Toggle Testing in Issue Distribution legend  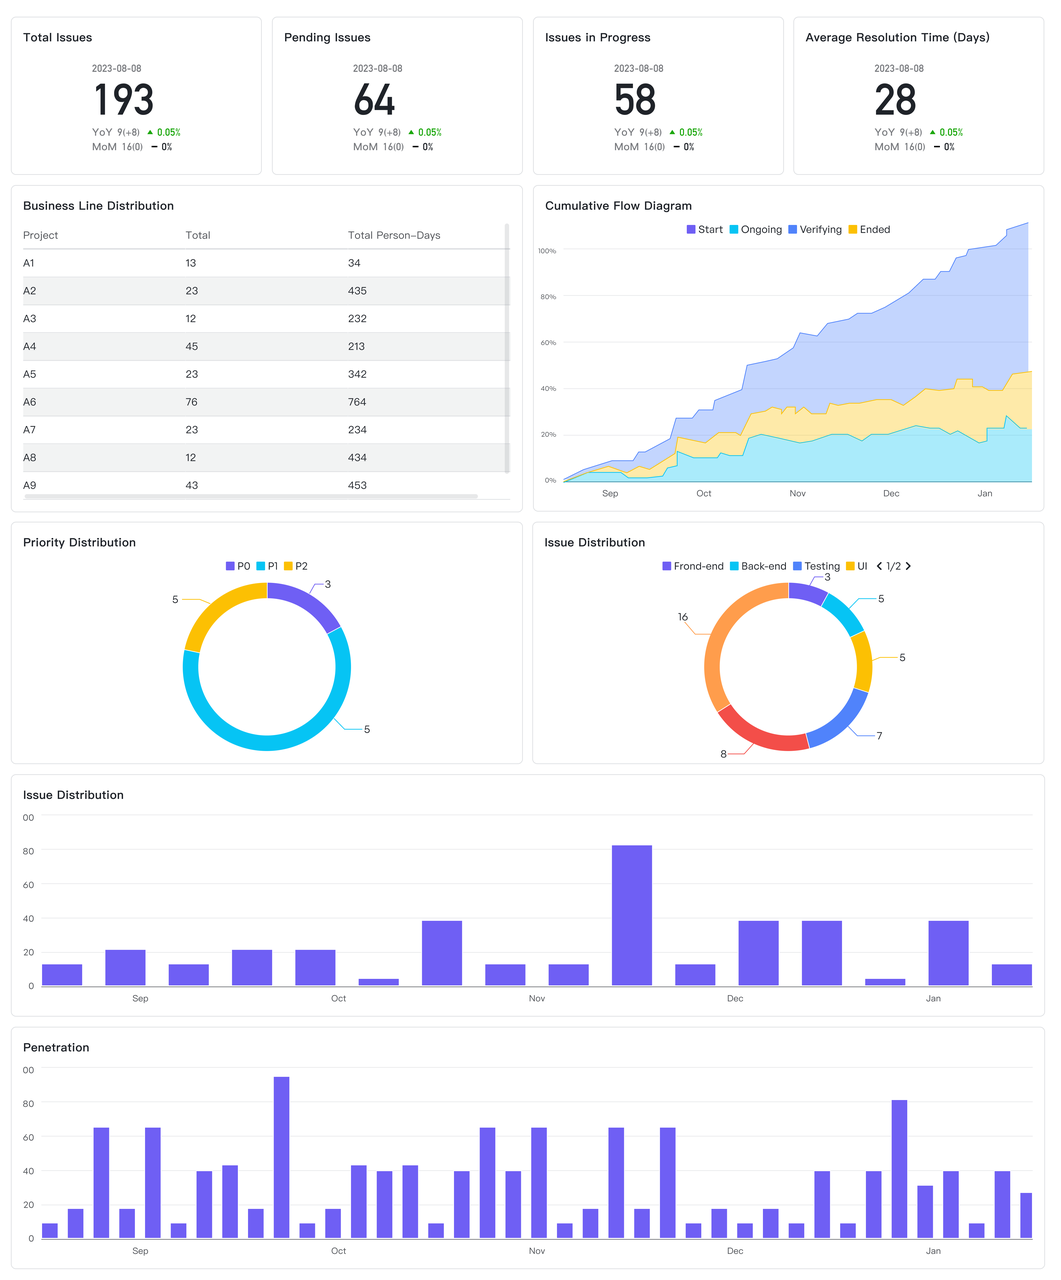[x=816, y=566]
